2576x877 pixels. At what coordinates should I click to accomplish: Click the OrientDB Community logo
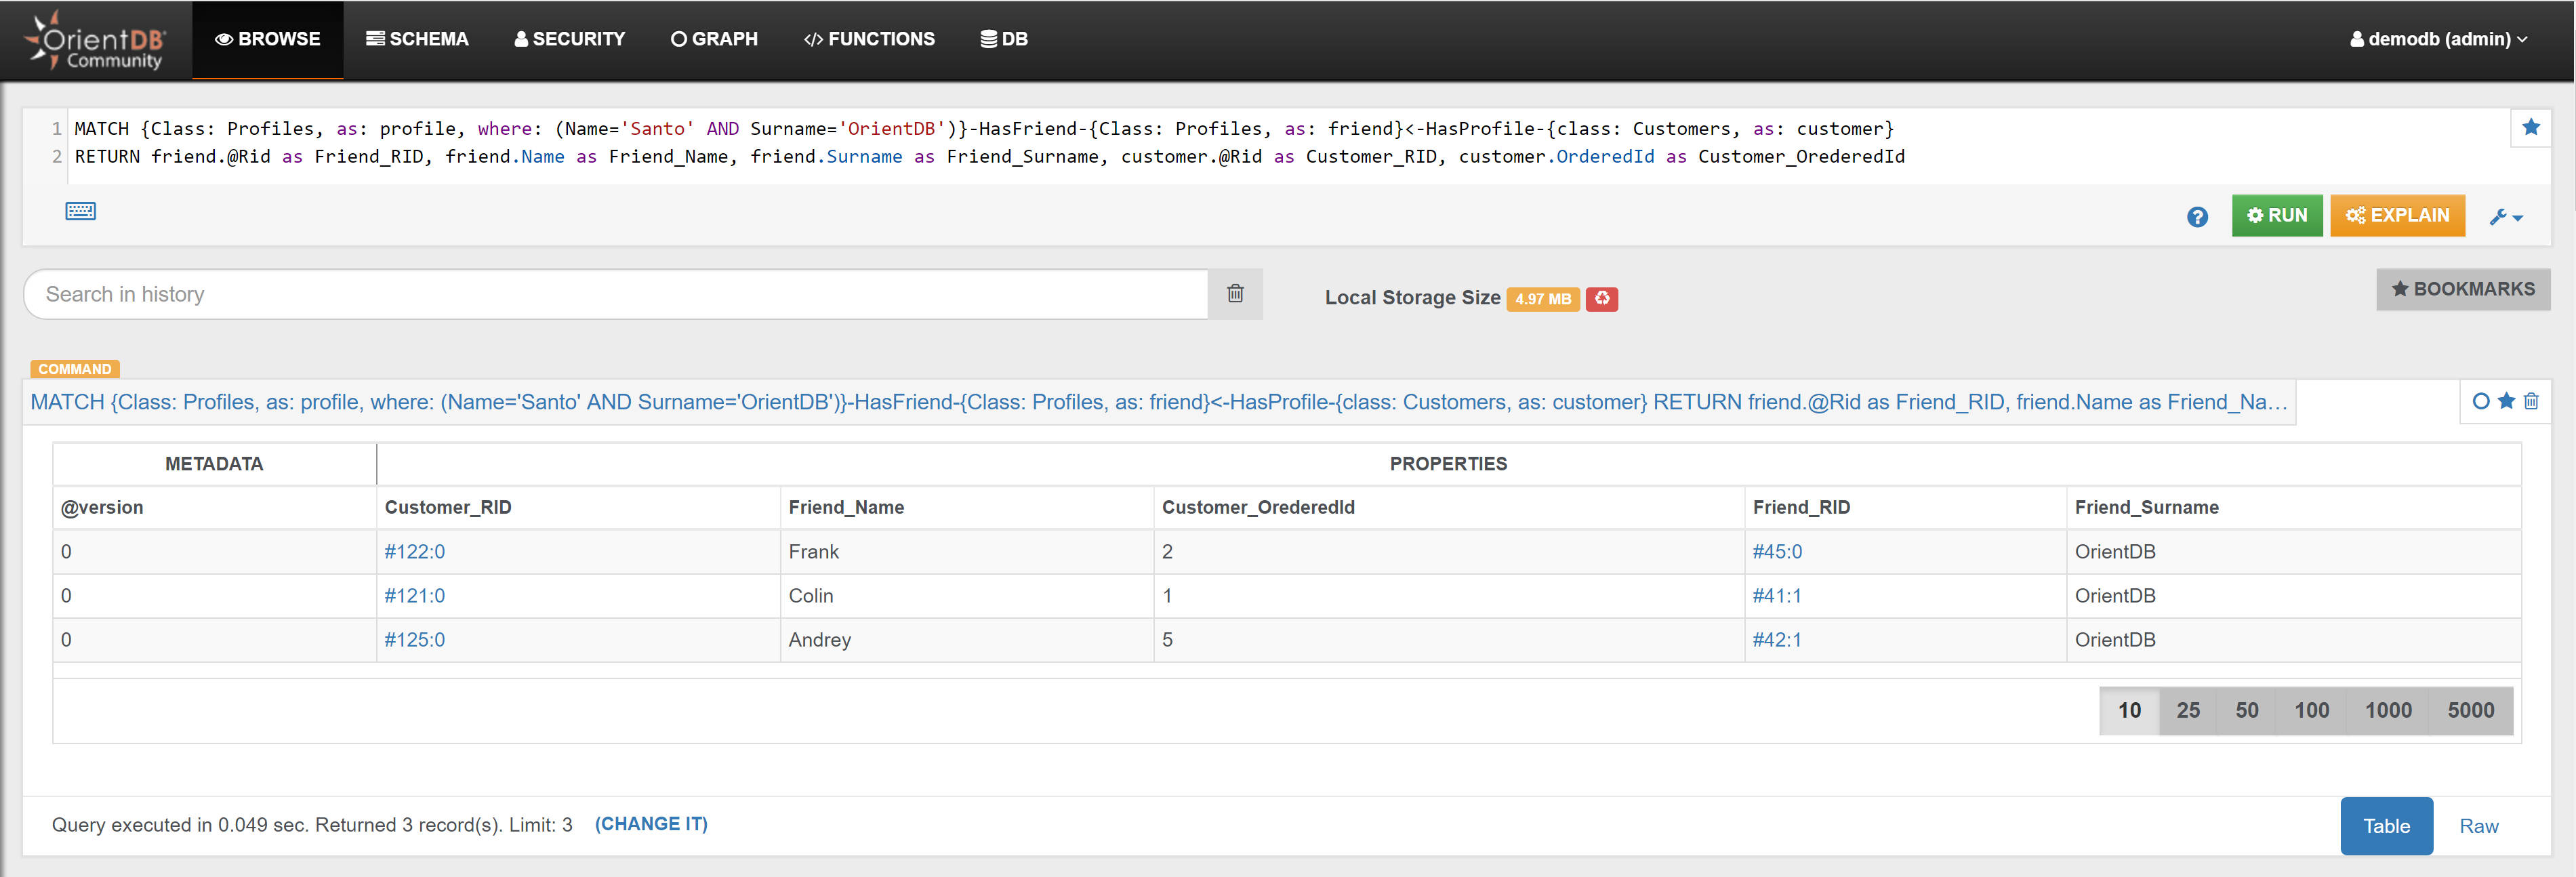click(96, 40)
